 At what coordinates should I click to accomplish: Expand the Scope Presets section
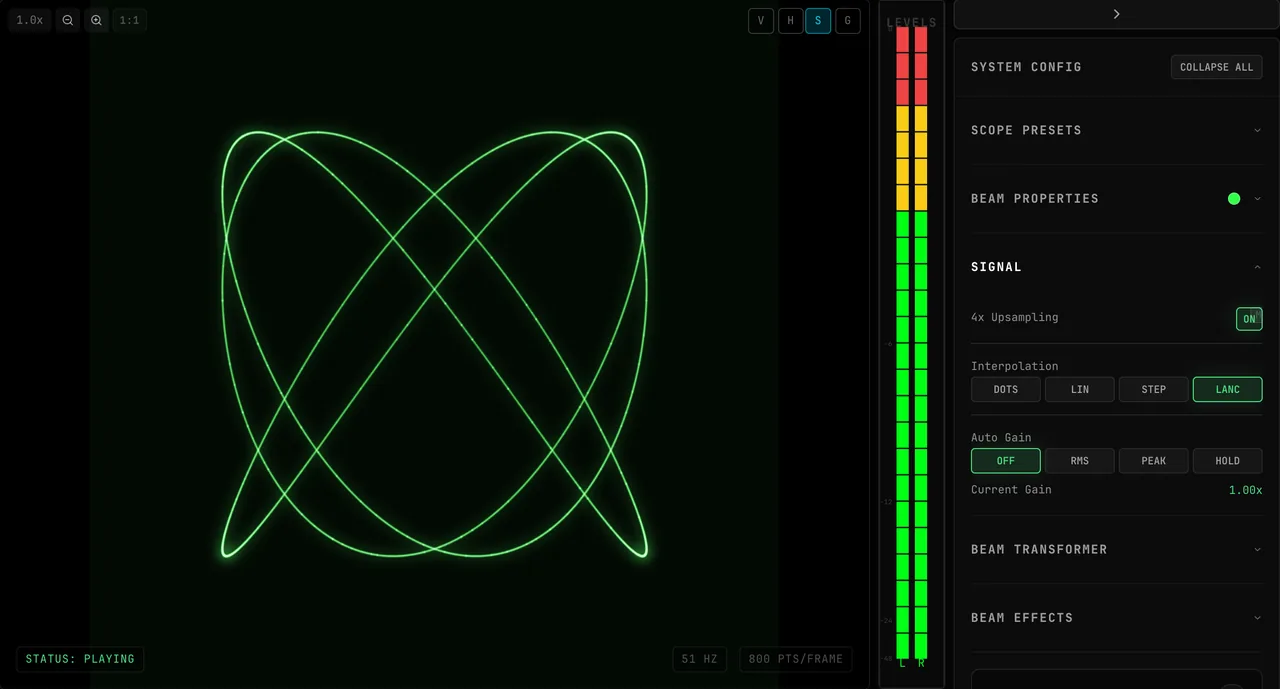coord(1116,130)
